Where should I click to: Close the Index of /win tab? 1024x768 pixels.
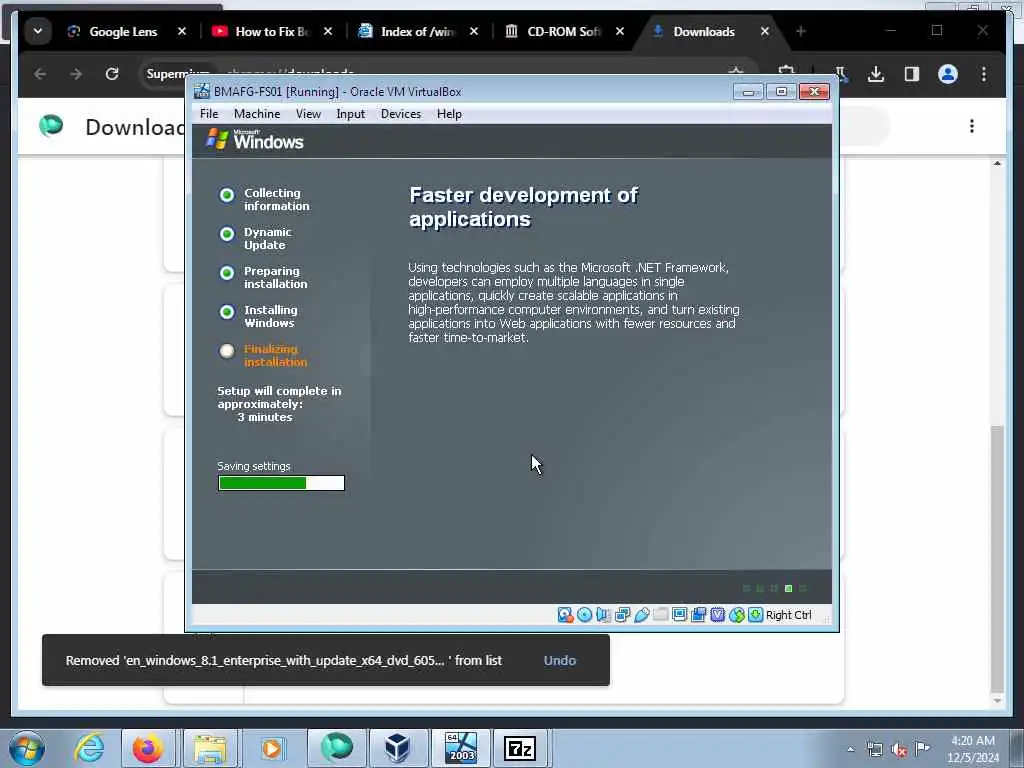pyautogui.click(x=474, y=31)
